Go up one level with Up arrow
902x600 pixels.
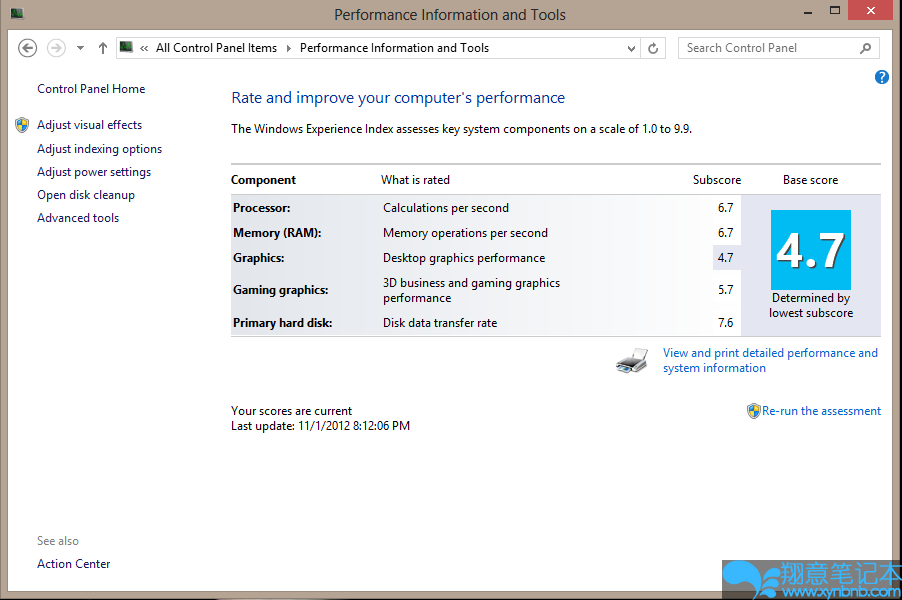point(102,48)
